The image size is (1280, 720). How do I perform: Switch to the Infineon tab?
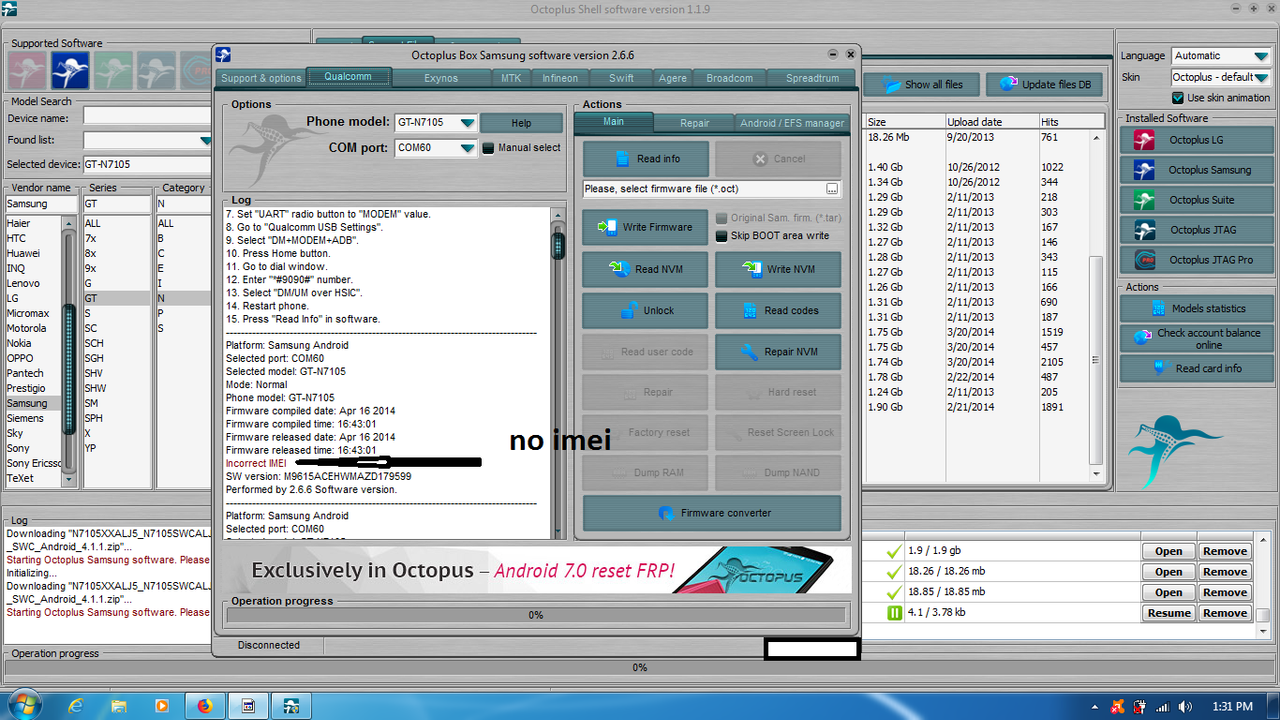560,78
